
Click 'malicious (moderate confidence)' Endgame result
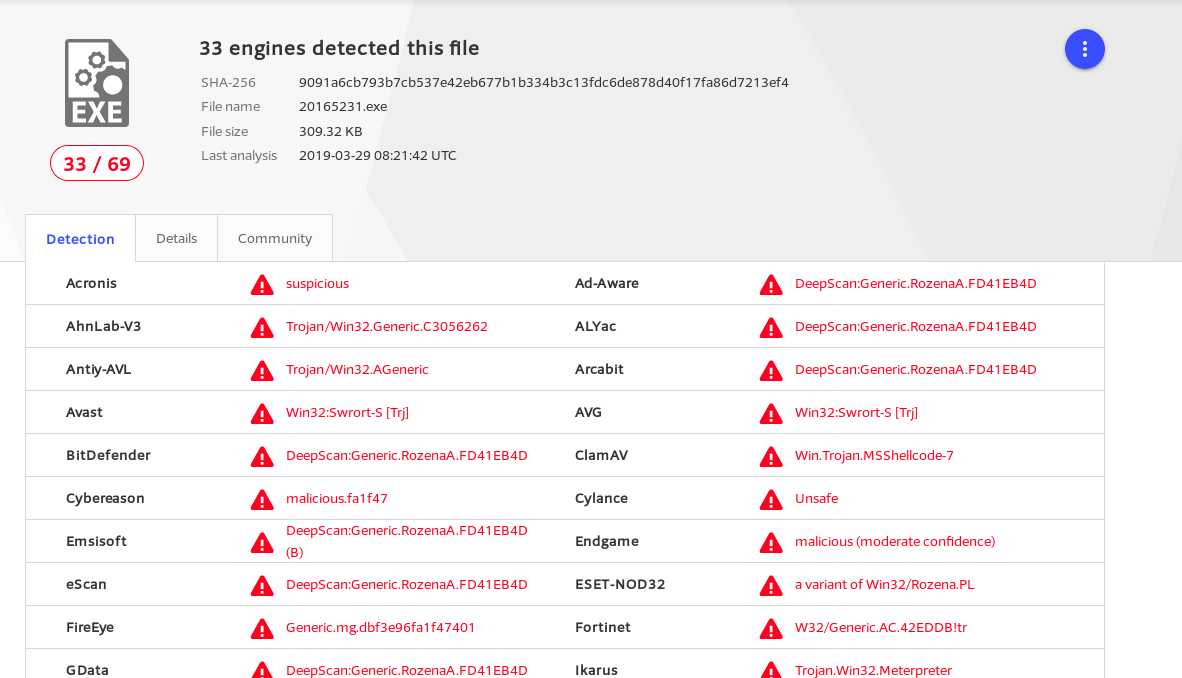tap(895, 541)
